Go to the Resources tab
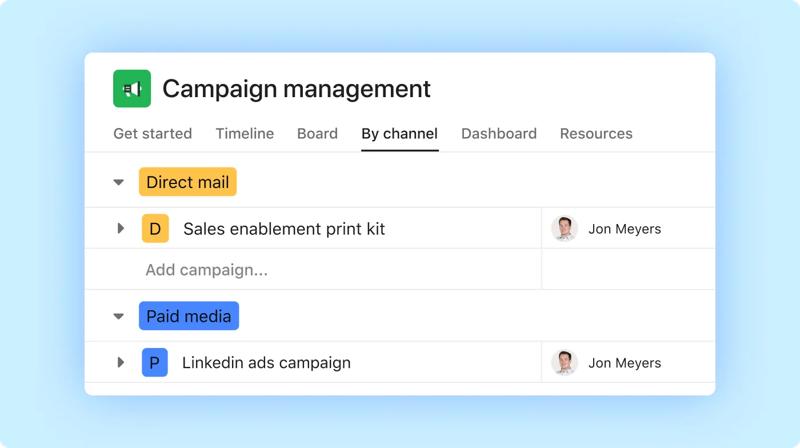Screen dimensions: 800x448 click(x=596, y=134)
